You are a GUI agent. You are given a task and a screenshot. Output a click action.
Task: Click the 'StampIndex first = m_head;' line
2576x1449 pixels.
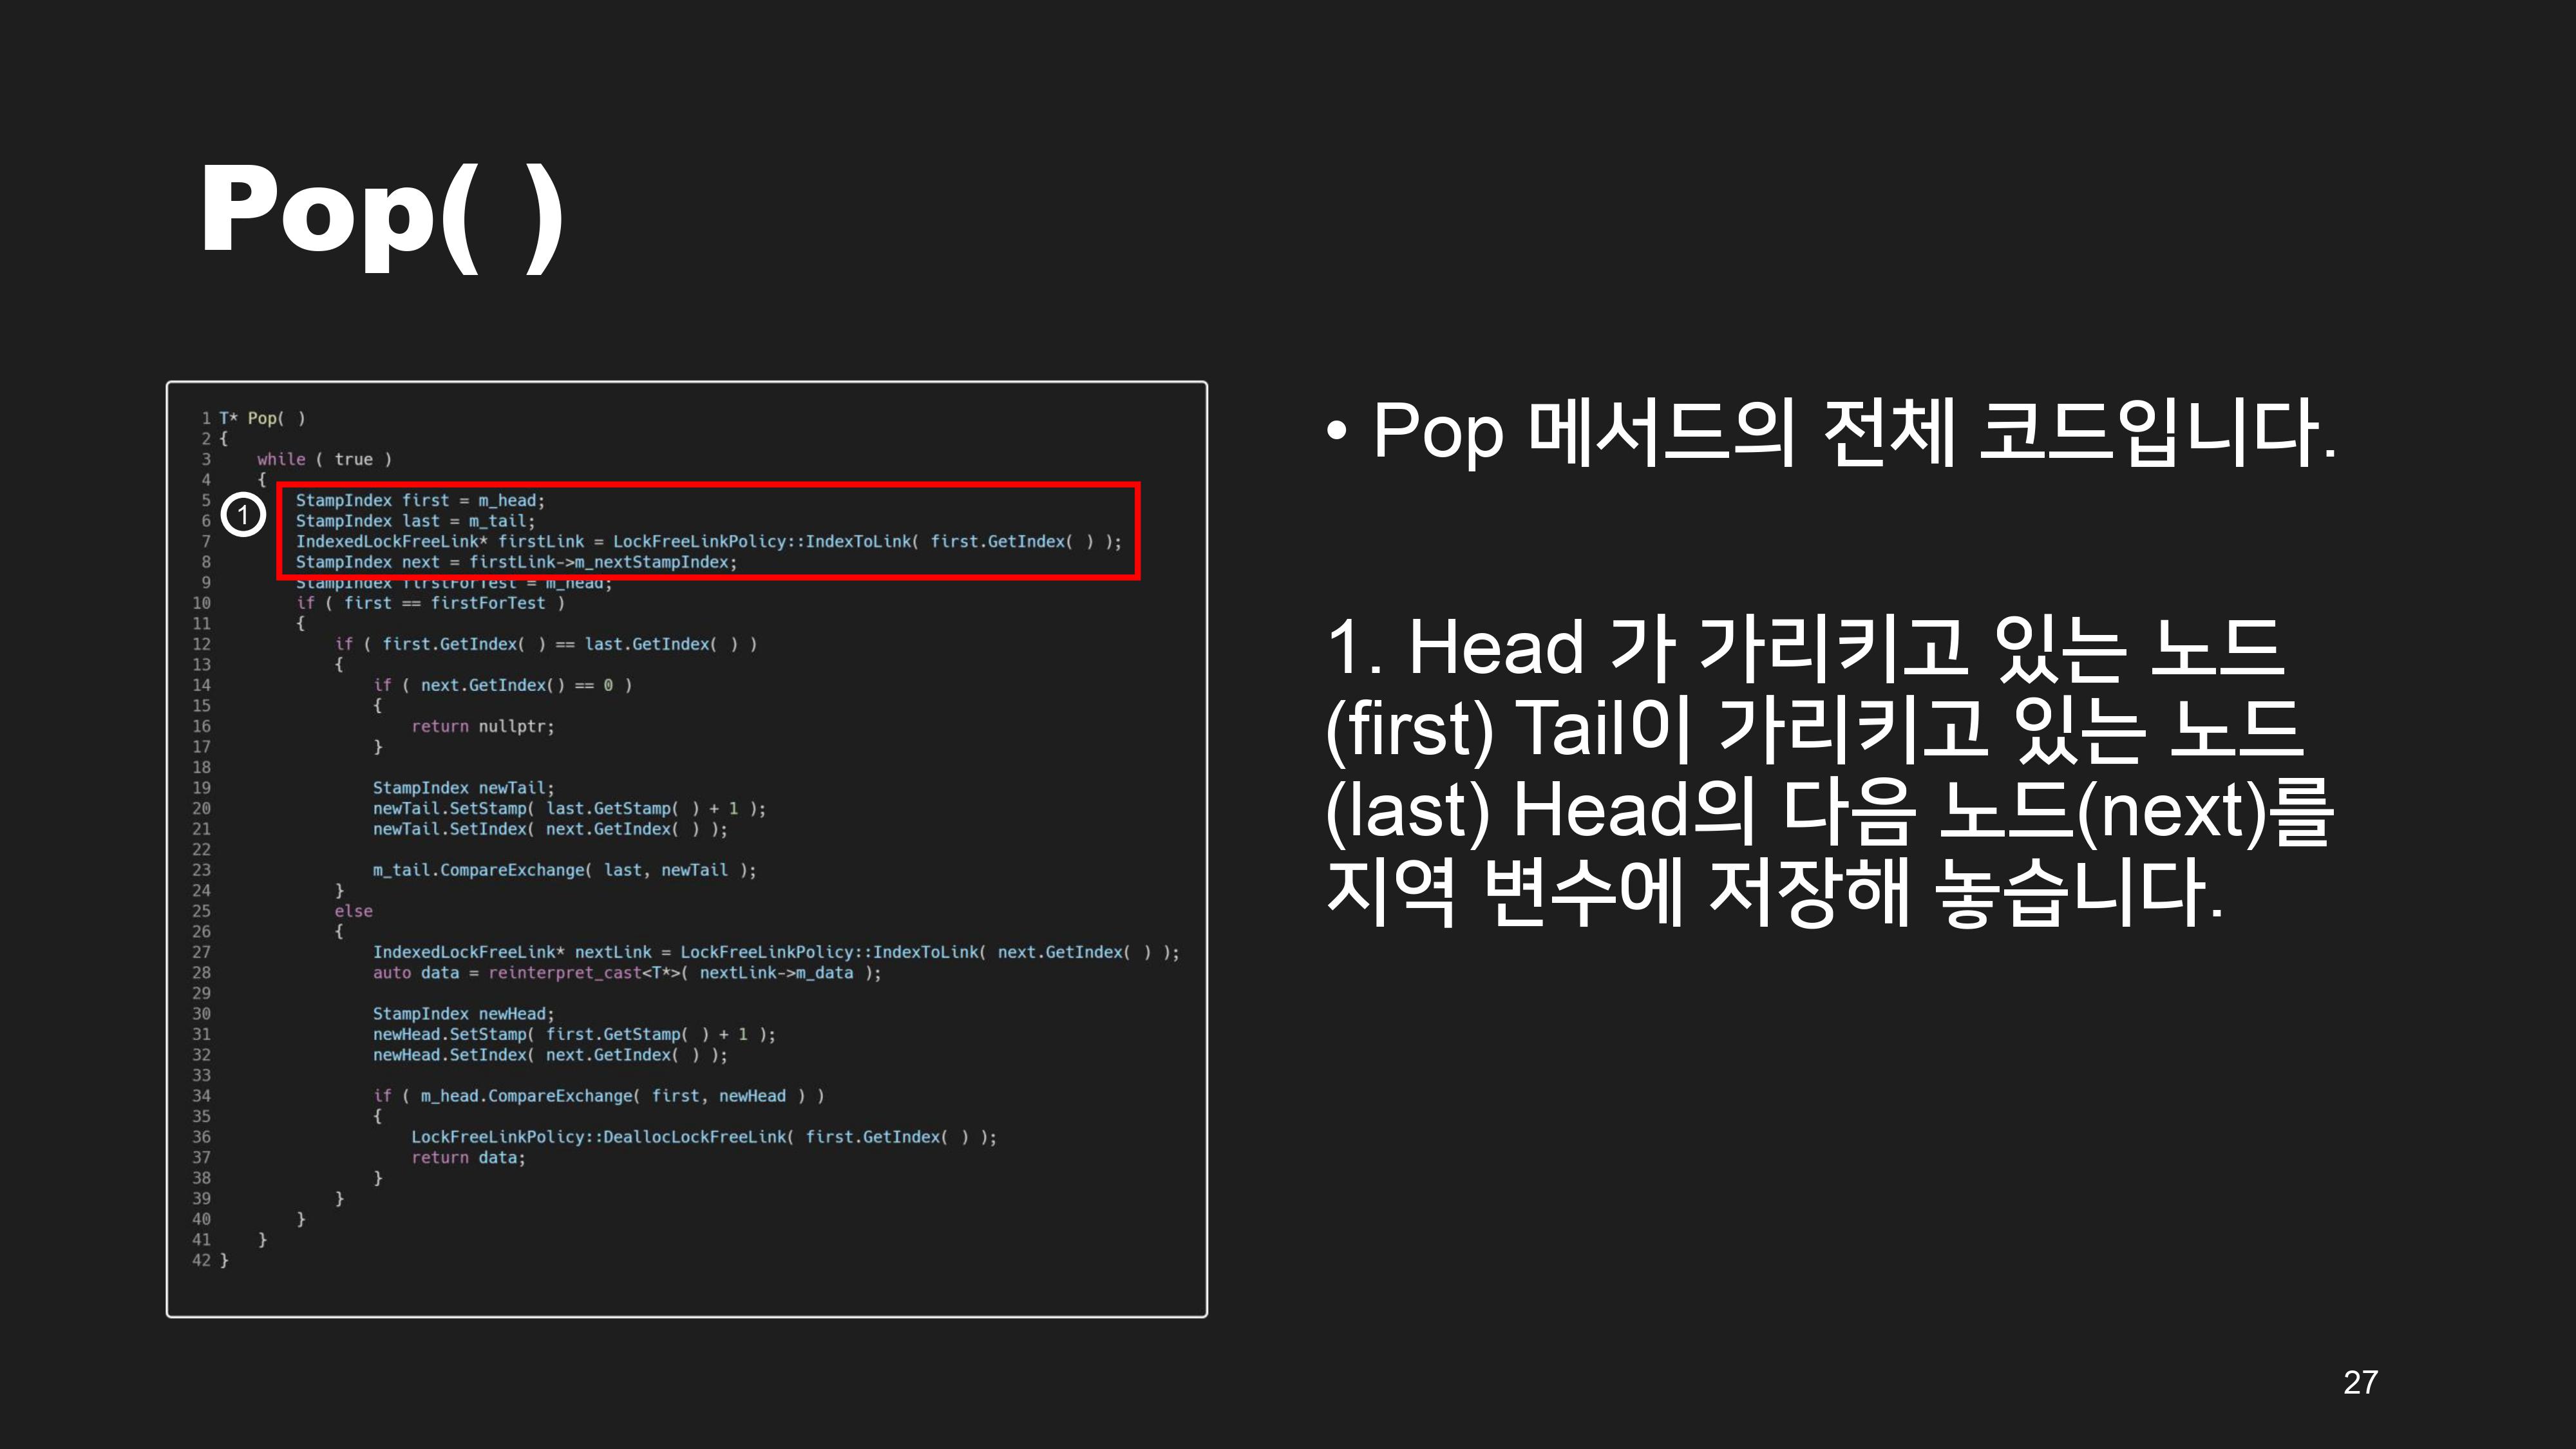click(x=420, y=500)
